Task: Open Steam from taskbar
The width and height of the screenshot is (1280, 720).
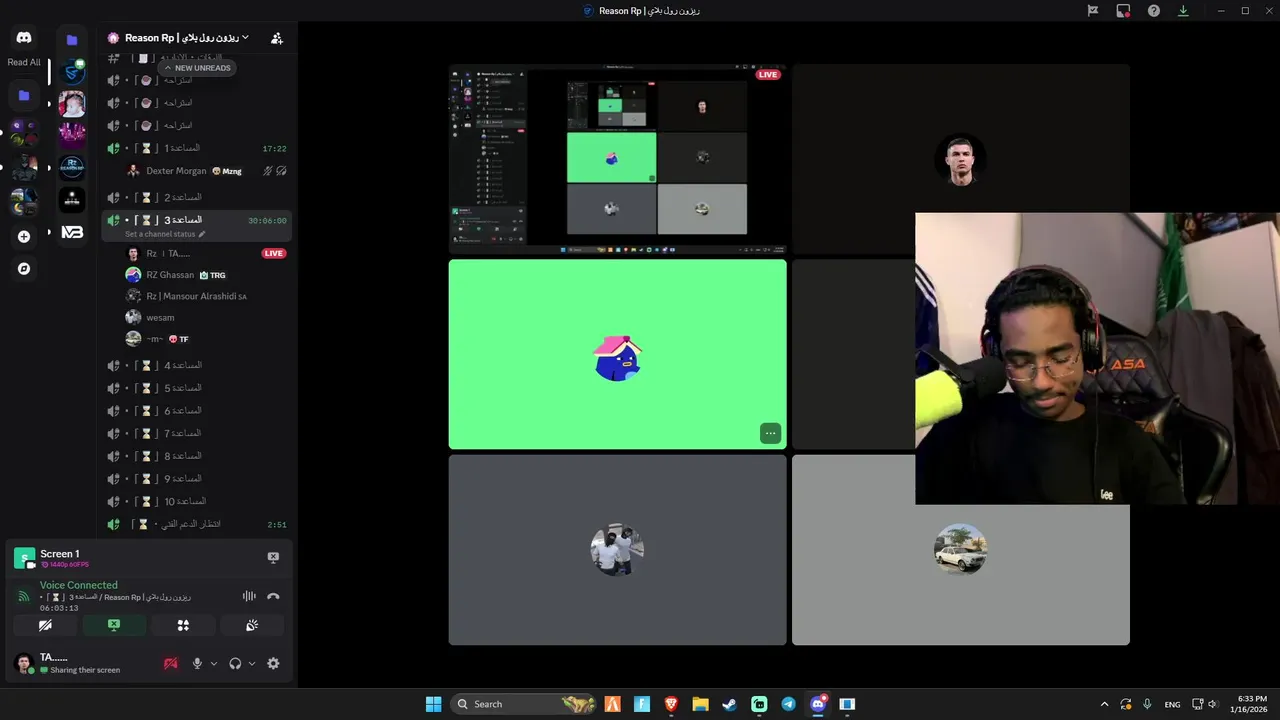Action: point(730,704)
